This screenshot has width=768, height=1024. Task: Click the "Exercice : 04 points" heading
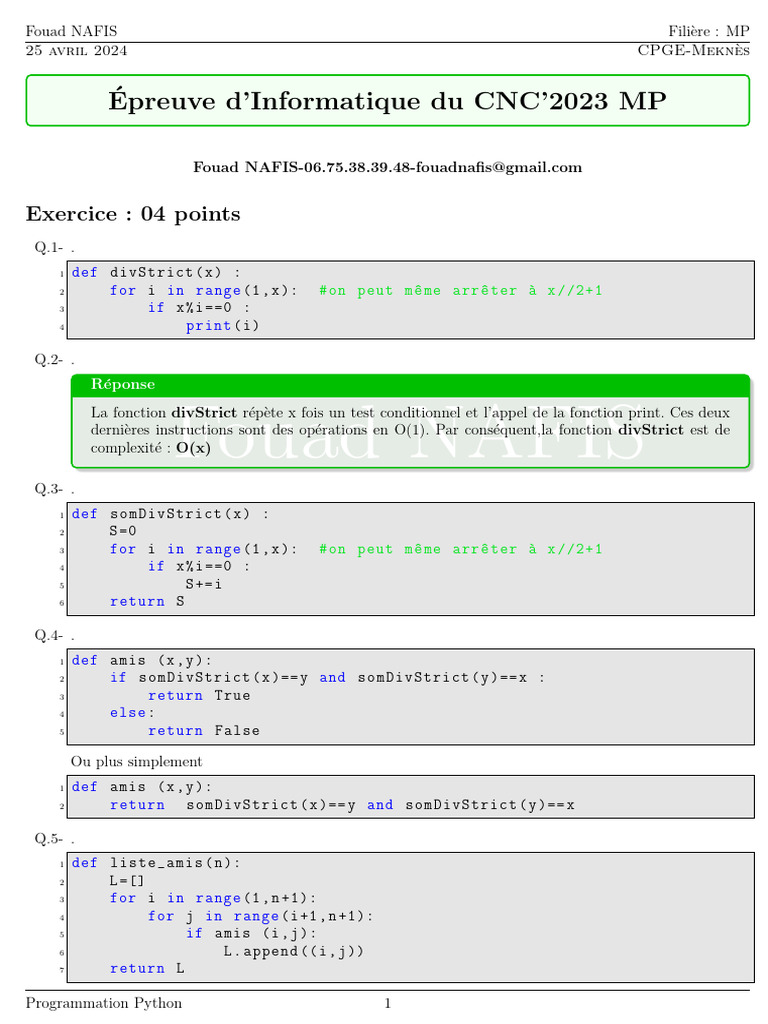tap(133, 214)
